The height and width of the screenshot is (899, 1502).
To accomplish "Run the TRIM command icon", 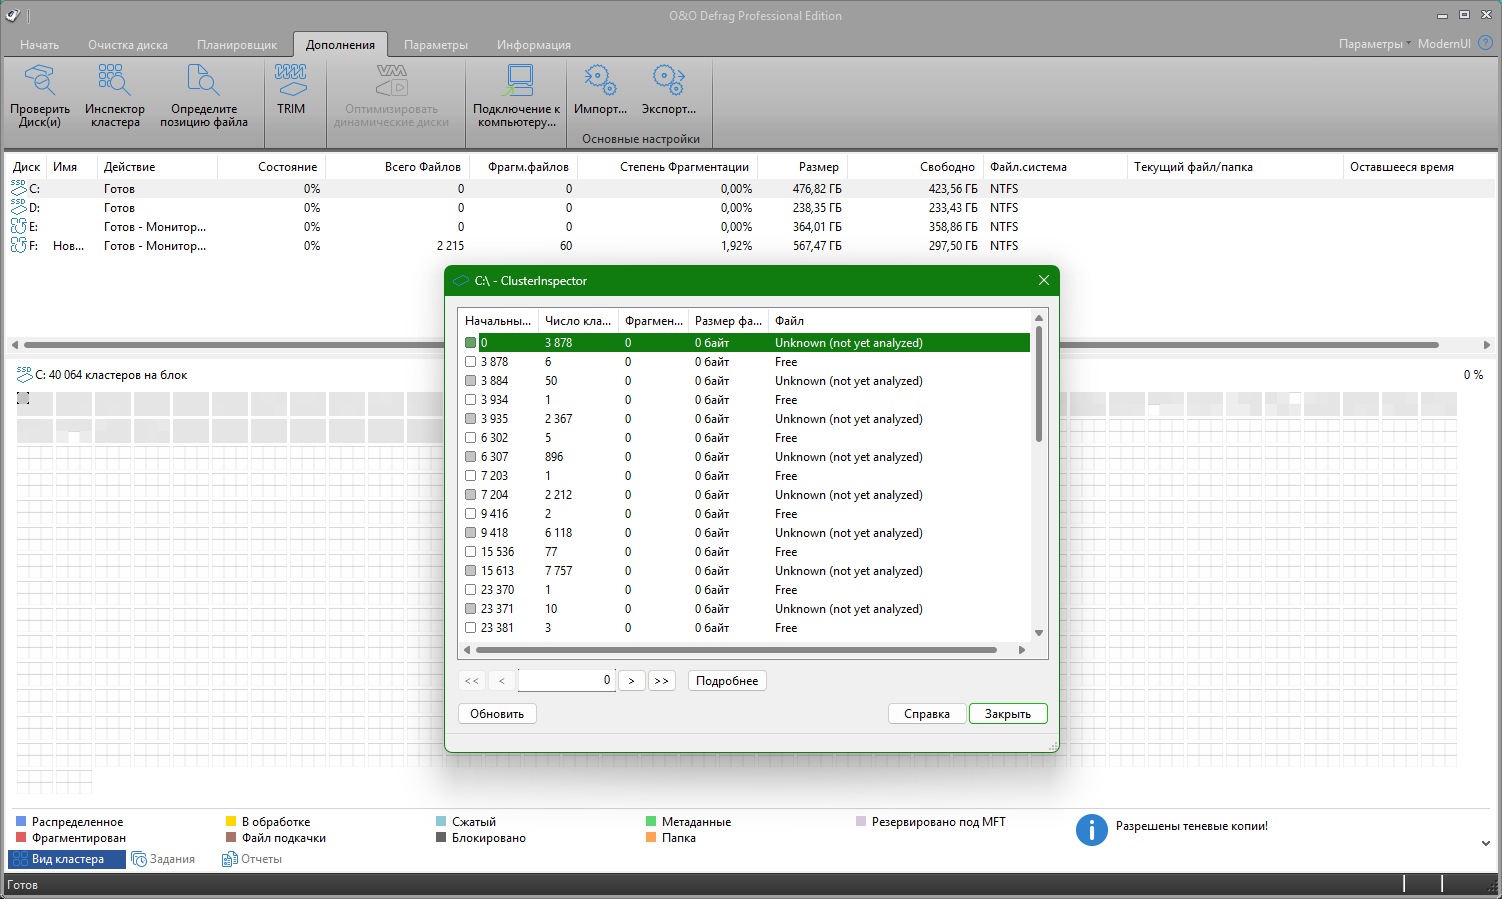I will point(291,80).
